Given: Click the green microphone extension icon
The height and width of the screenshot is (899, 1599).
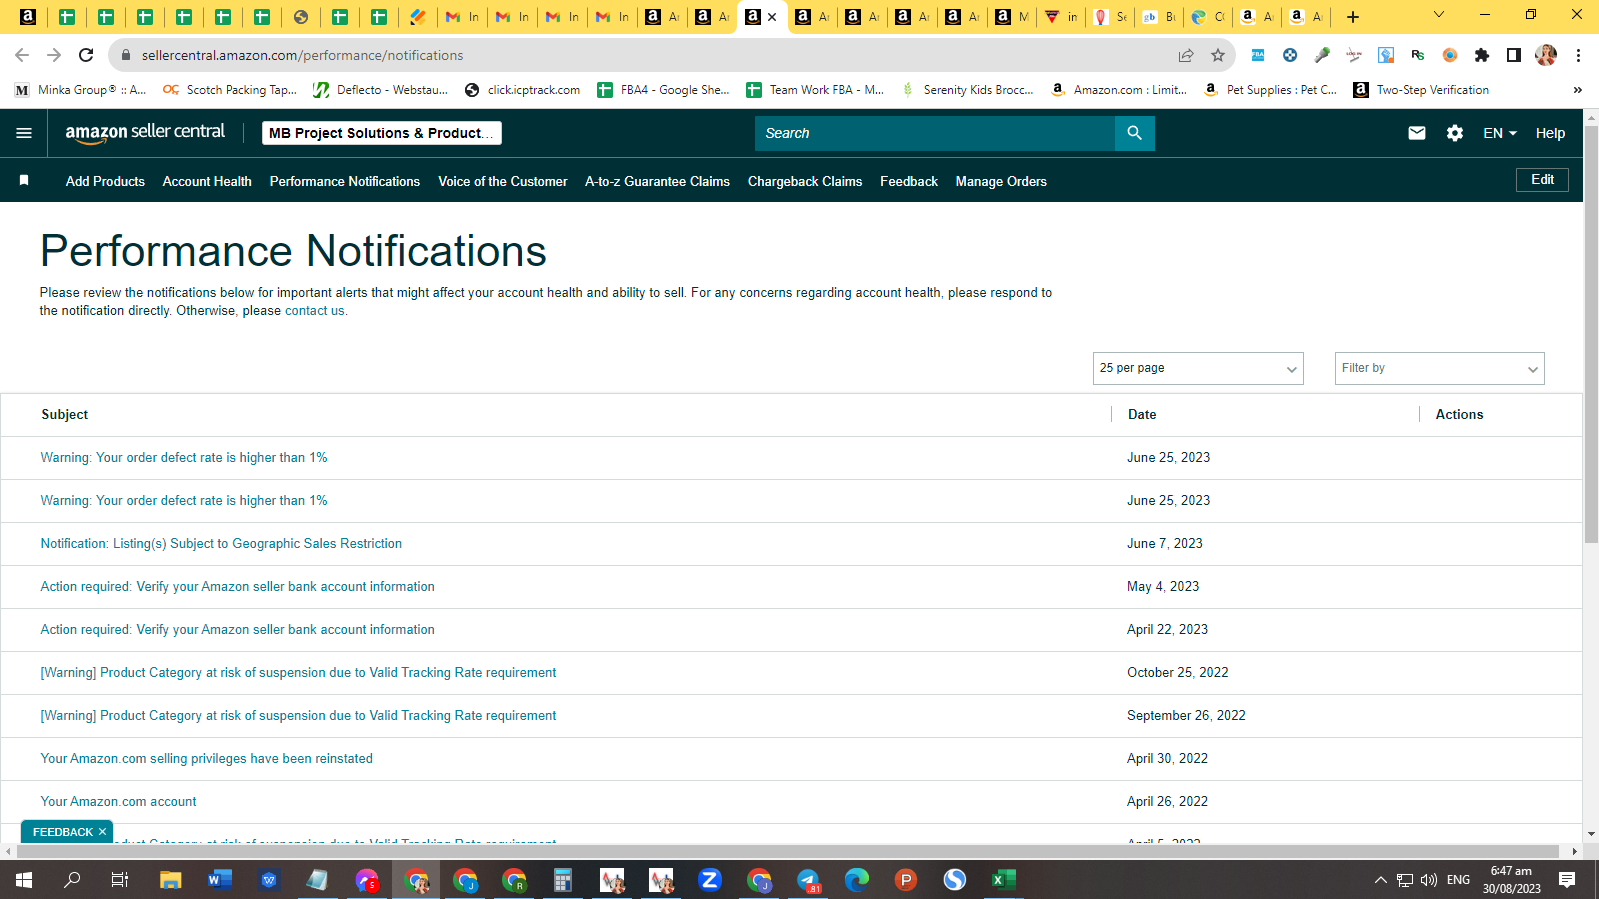Looking at the screenshot, I should tap(1322, 55).
